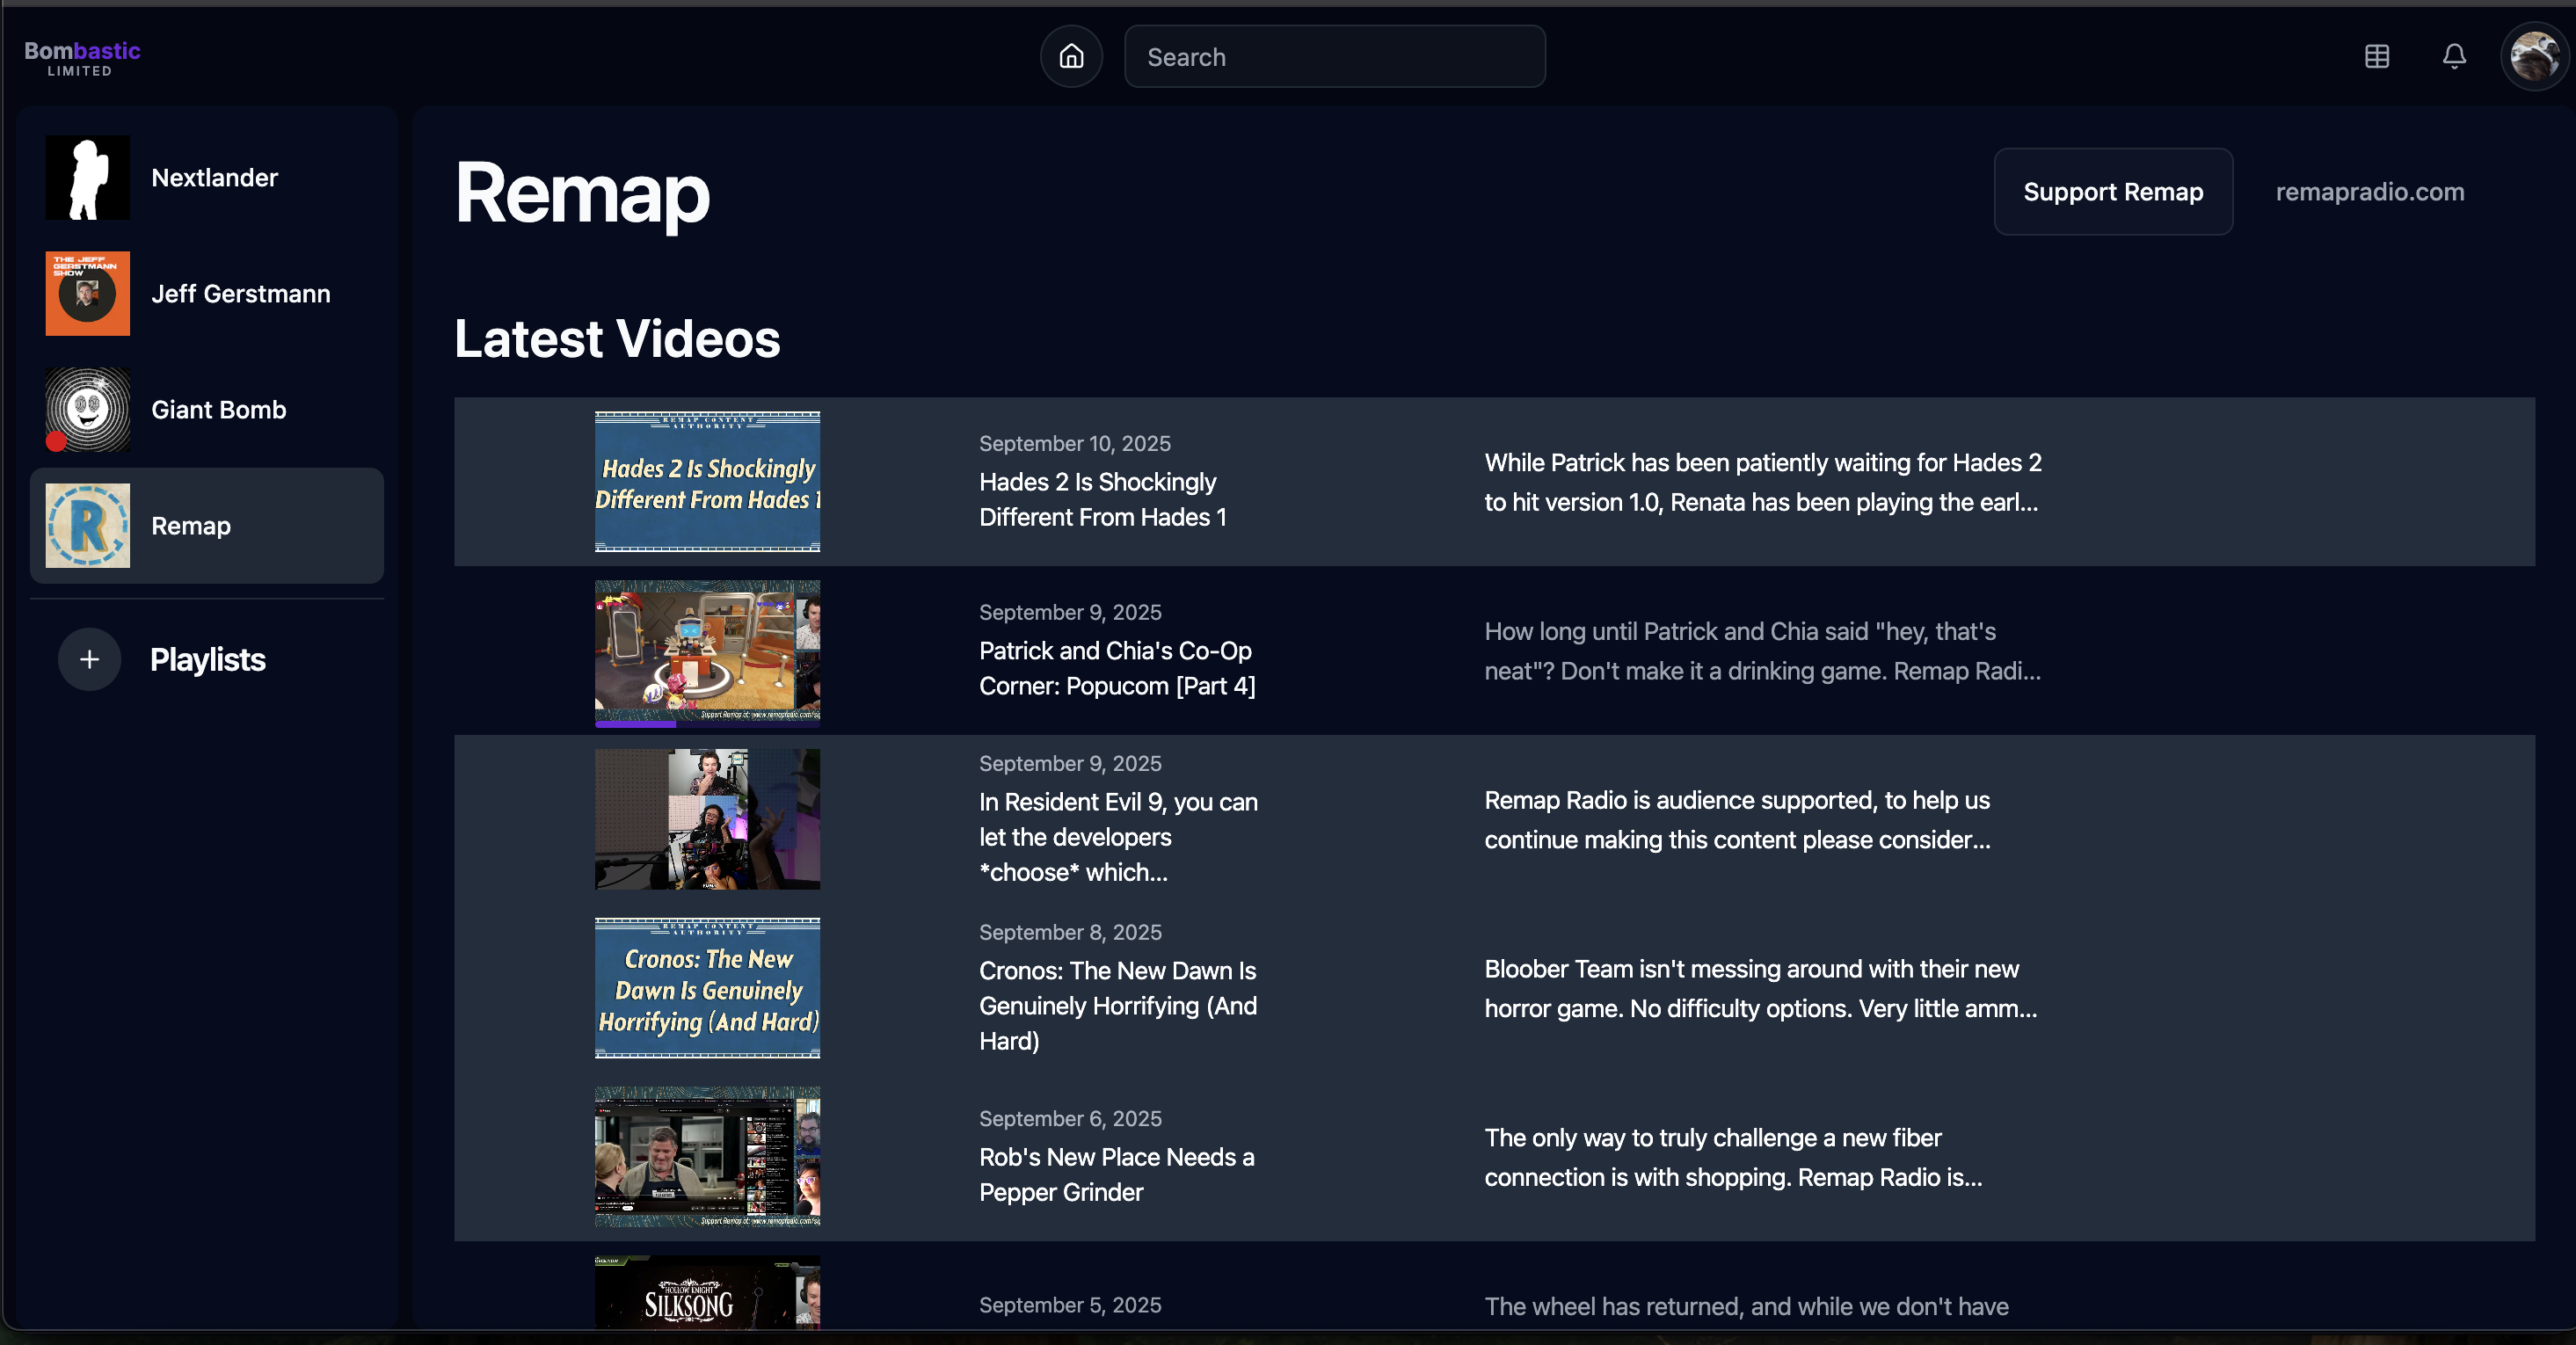Focus the Search field
This screenshot has height=1345, width=2576.
point(1334,56)
